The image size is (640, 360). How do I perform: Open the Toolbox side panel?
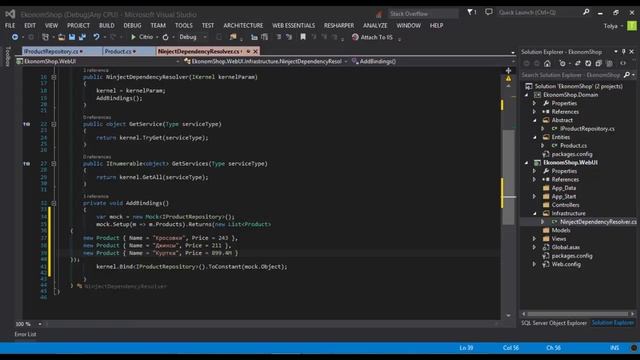click(7, 56)
